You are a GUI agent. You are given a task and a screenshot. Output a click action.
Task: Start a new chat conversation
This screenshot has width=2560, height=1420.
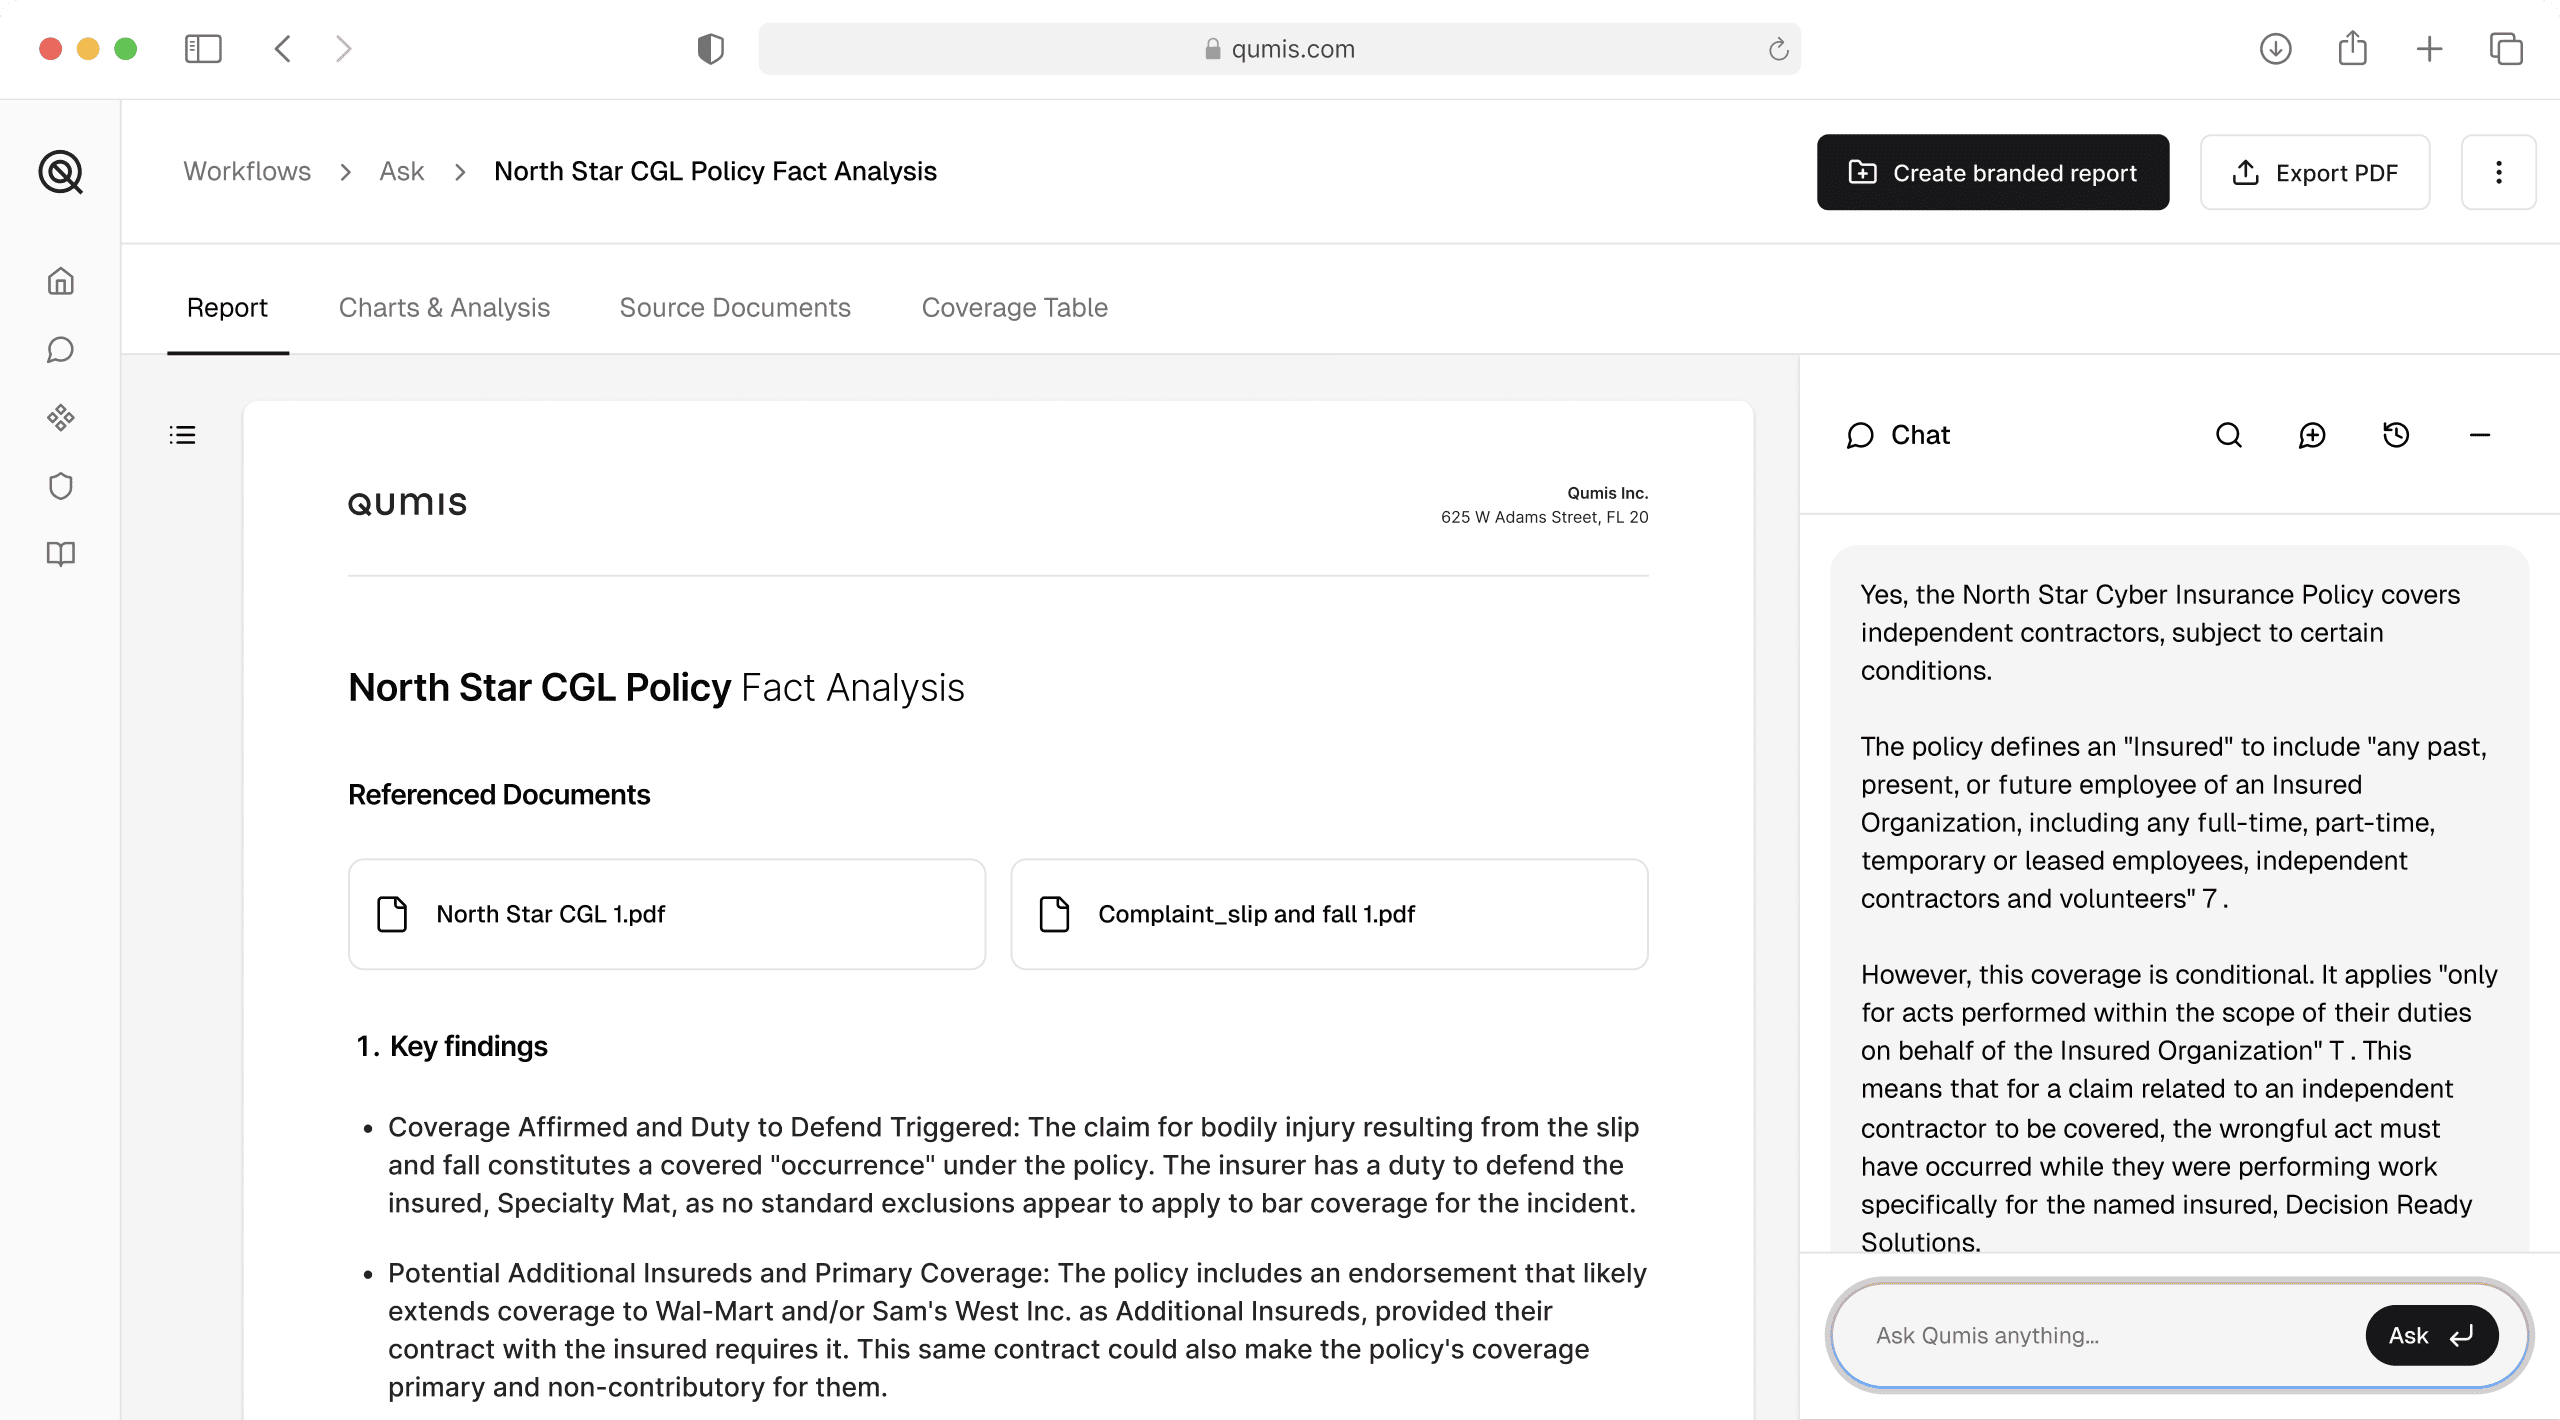2312,435
